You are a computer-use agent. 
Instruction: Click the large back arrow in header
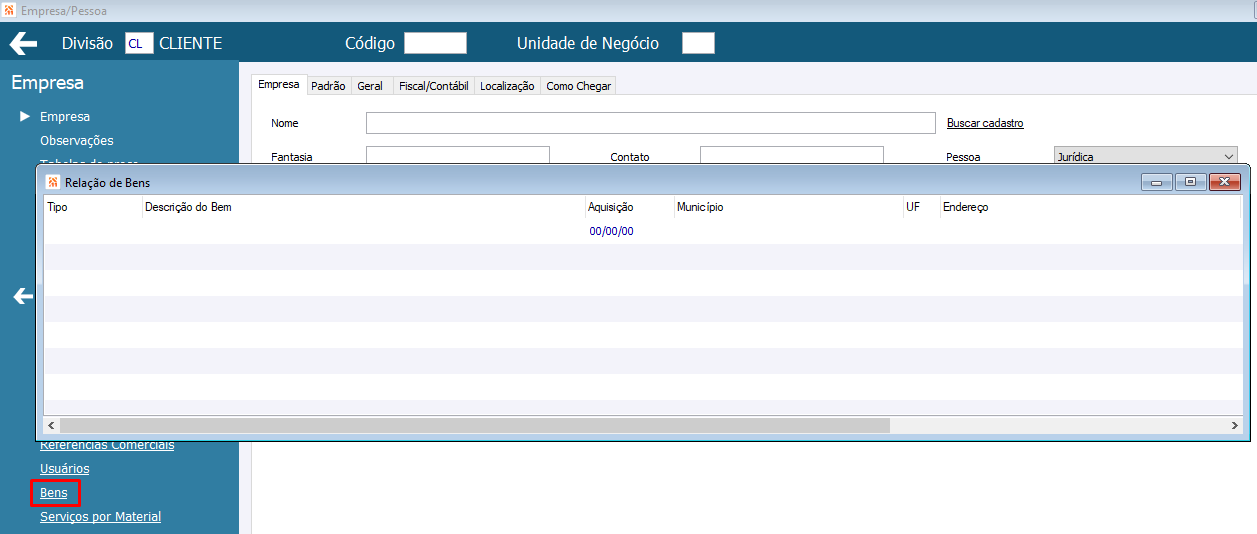[23, 43]
